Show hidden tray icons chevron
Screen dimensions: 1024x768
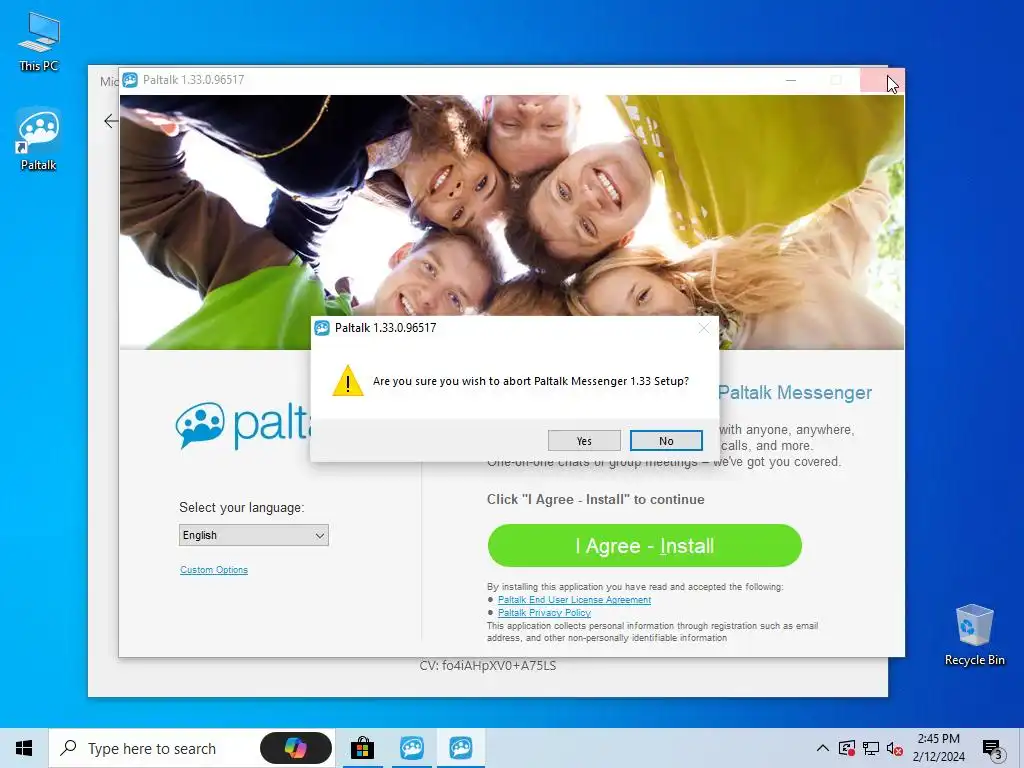coord(823,748)
